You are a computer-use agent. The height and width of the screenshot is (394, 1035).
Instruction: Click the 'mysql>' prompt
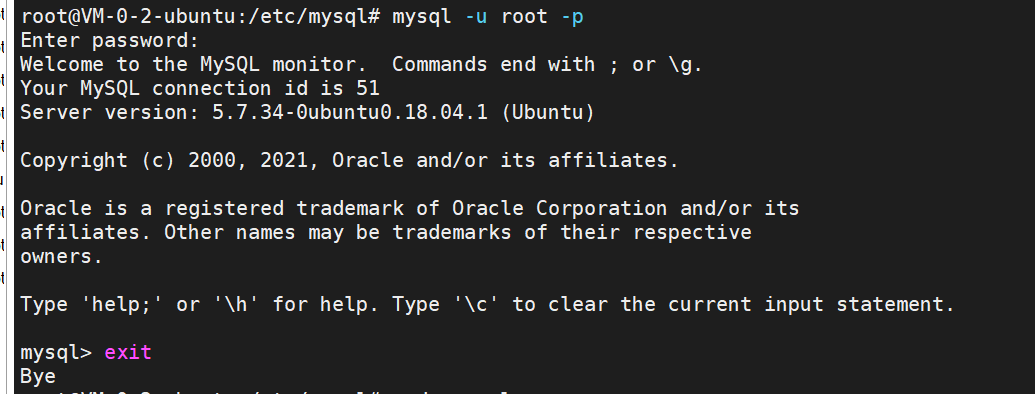[x=56, y=353]
